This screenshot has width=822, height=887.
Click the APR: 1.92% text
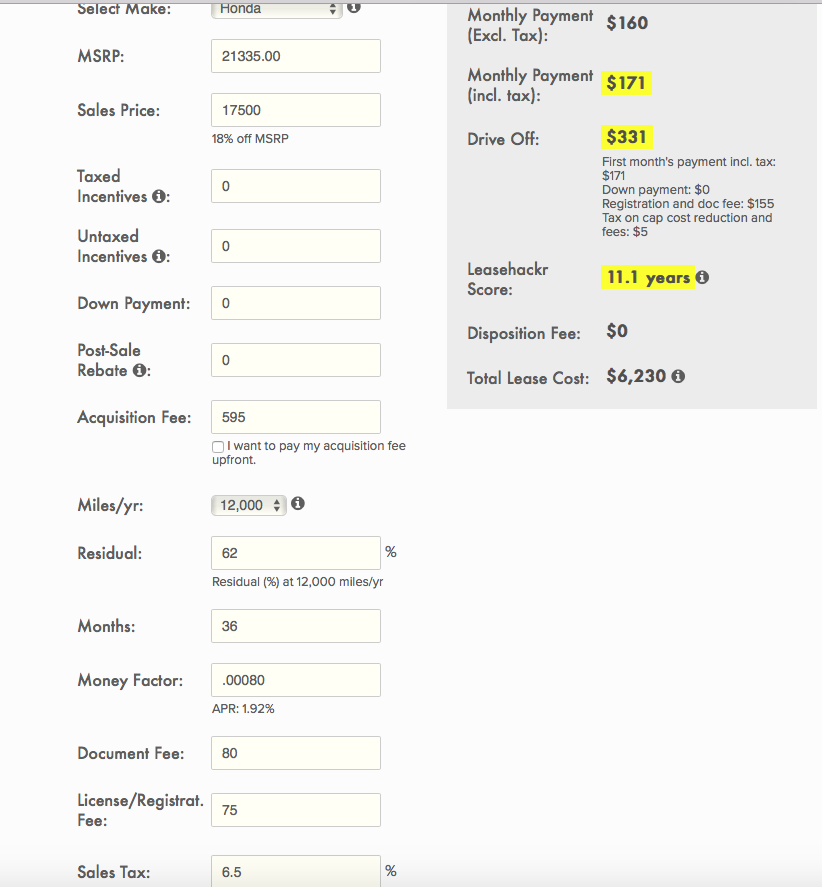(x=243, y=709)
